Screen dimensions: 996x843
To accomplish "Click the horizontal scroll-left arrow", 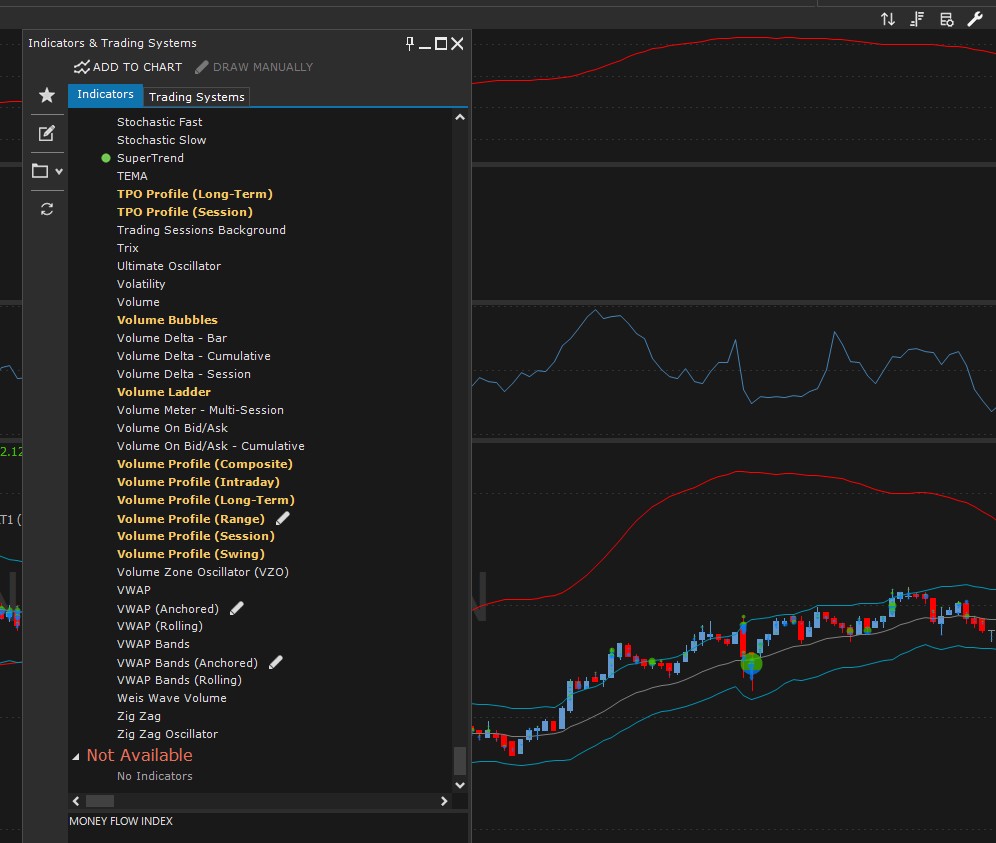I will [x=76, y=801].
